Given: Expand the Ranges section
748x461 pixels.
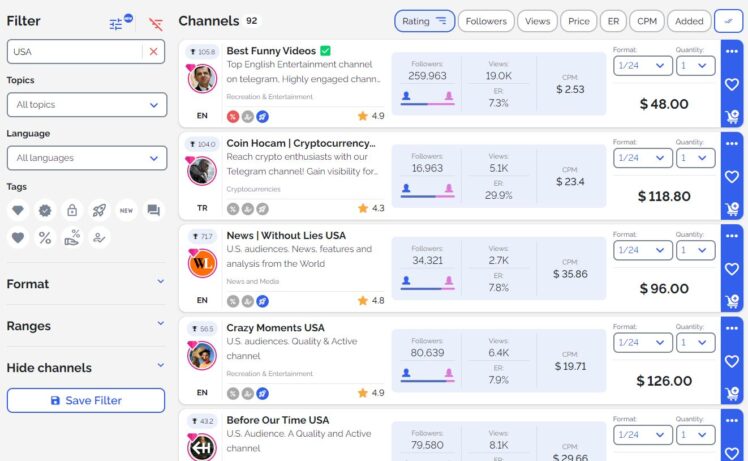Looking at the screenshot, I should point(86,326).
